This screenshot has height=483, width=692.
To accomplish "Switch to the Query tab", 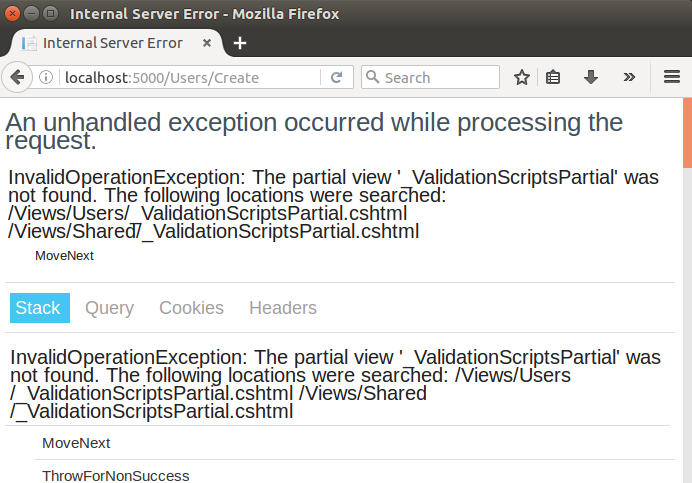I will (109, 308).
